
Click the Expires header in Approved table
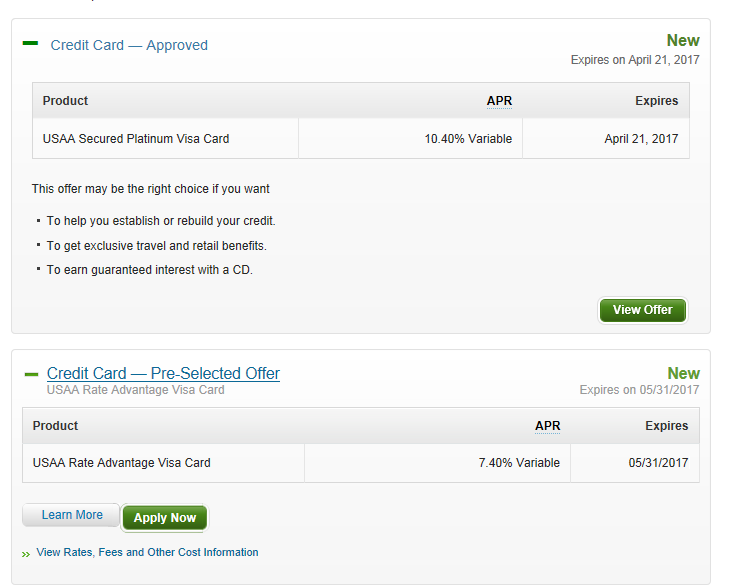pos(656,101)
